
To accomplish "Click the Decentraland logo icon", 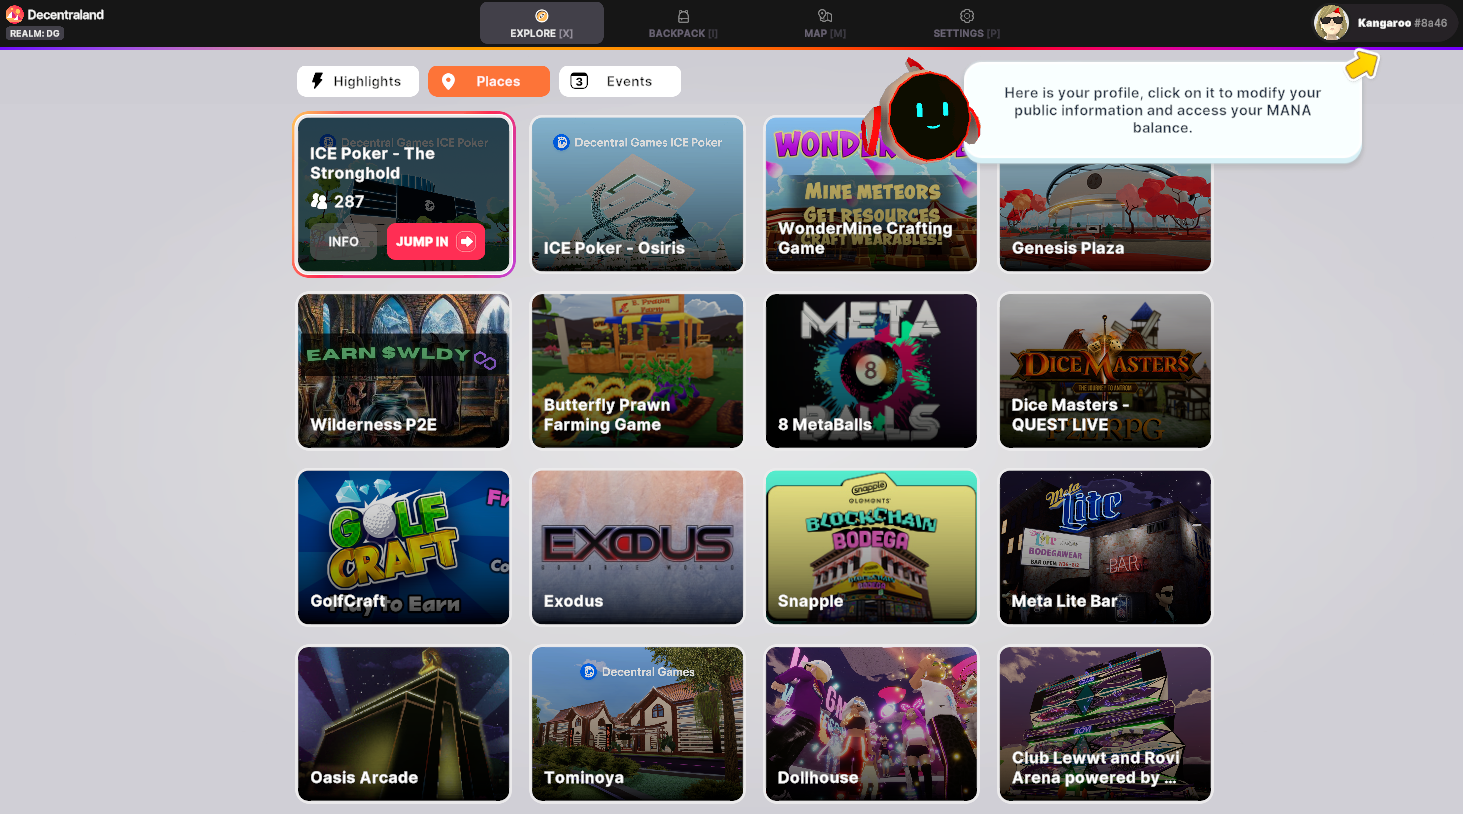I will tap(15, 15).
